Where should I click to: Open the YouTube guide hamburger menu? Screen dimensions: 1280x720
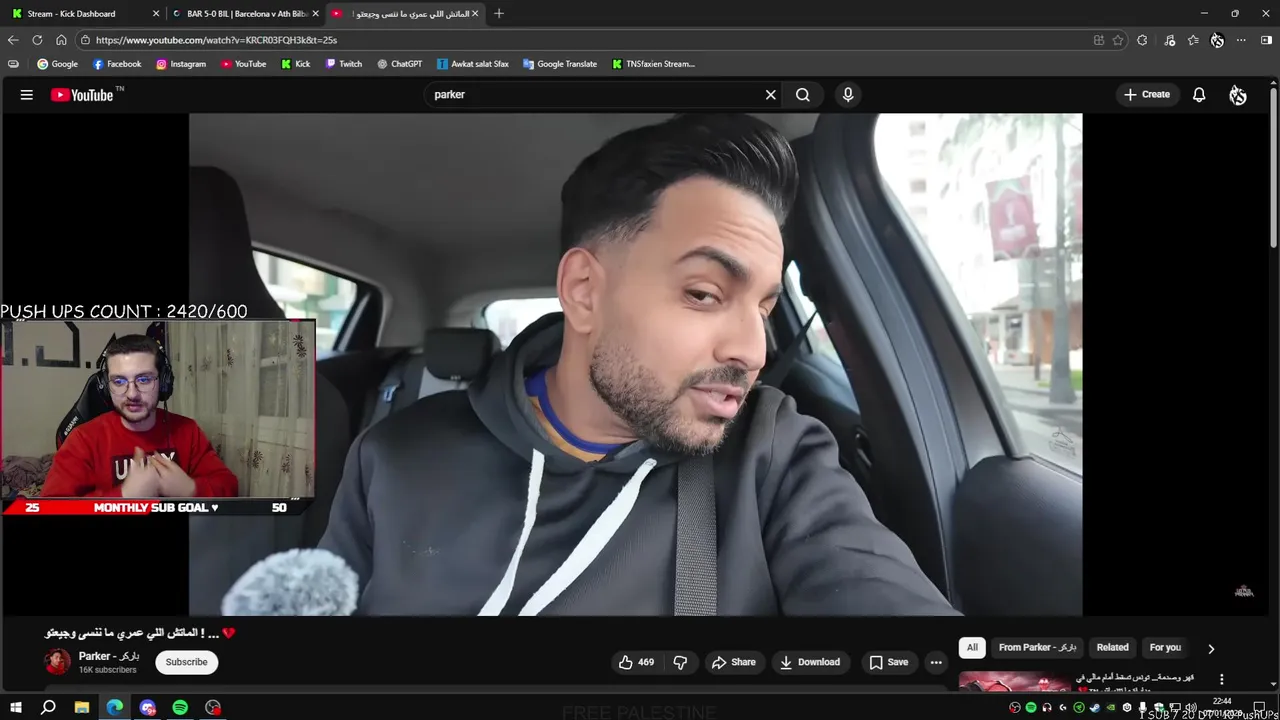(27, 95)
